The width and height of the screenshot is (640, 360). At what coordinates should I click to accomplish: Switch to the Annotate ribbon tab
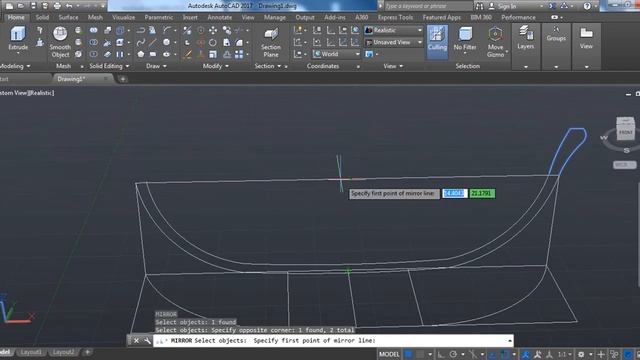(x=219, y=18)
